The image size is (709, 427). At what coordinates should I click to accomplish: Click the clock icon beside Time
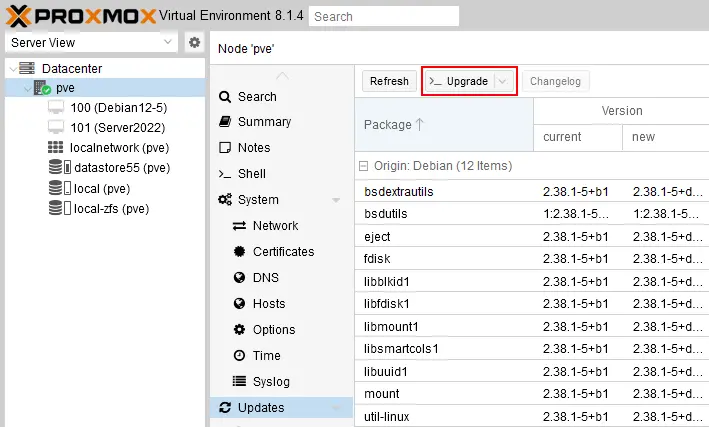coord(239,356)
